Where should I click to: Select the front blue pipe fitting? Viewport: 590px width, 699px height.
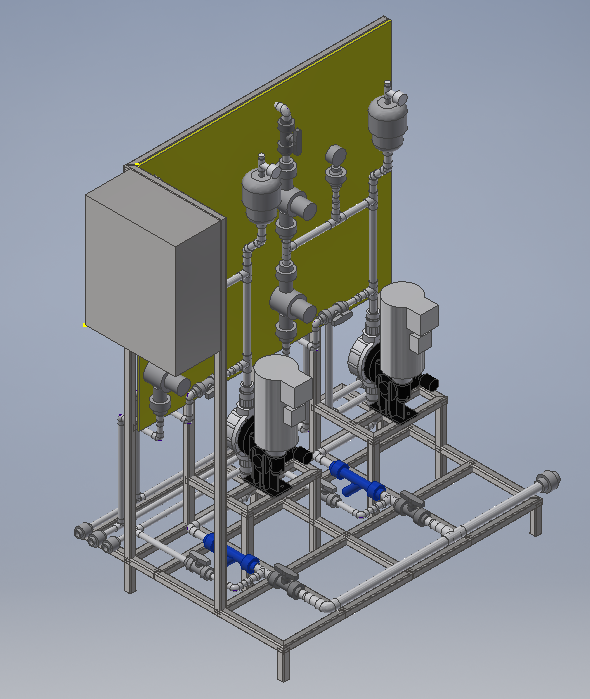232,555
